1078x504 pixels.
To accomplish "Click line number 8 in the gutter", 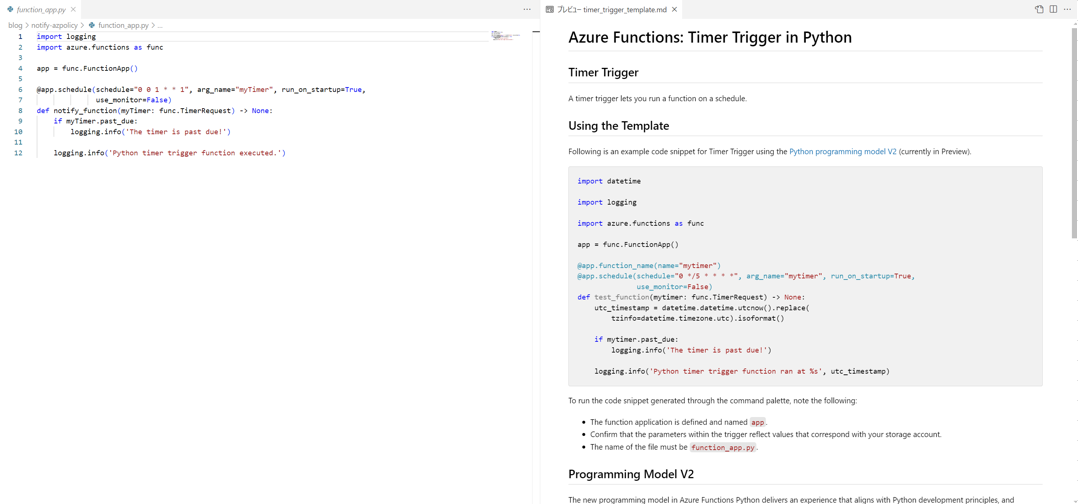I will tap(20, 110).
